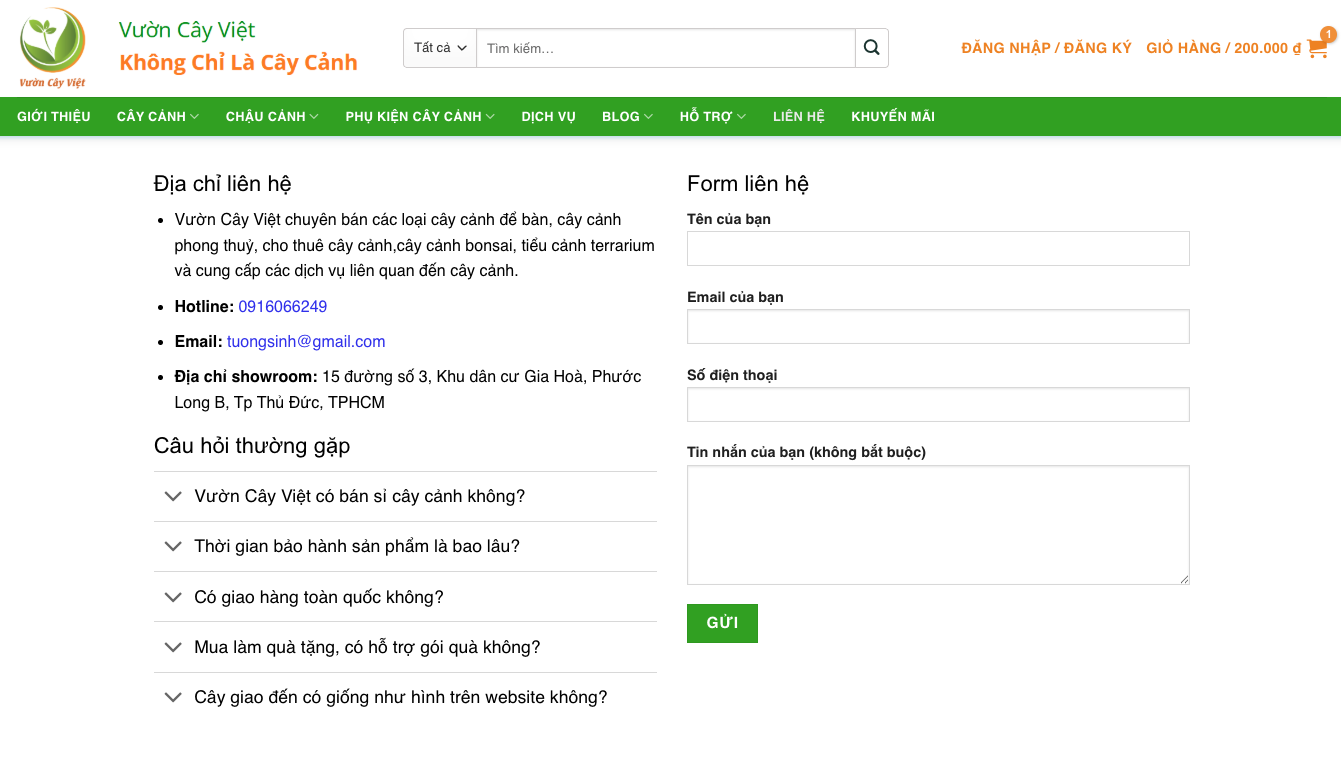This screenshot has width=1341, height=763.
Task: Click the cart item count badge
Action: pos(1328,34)
